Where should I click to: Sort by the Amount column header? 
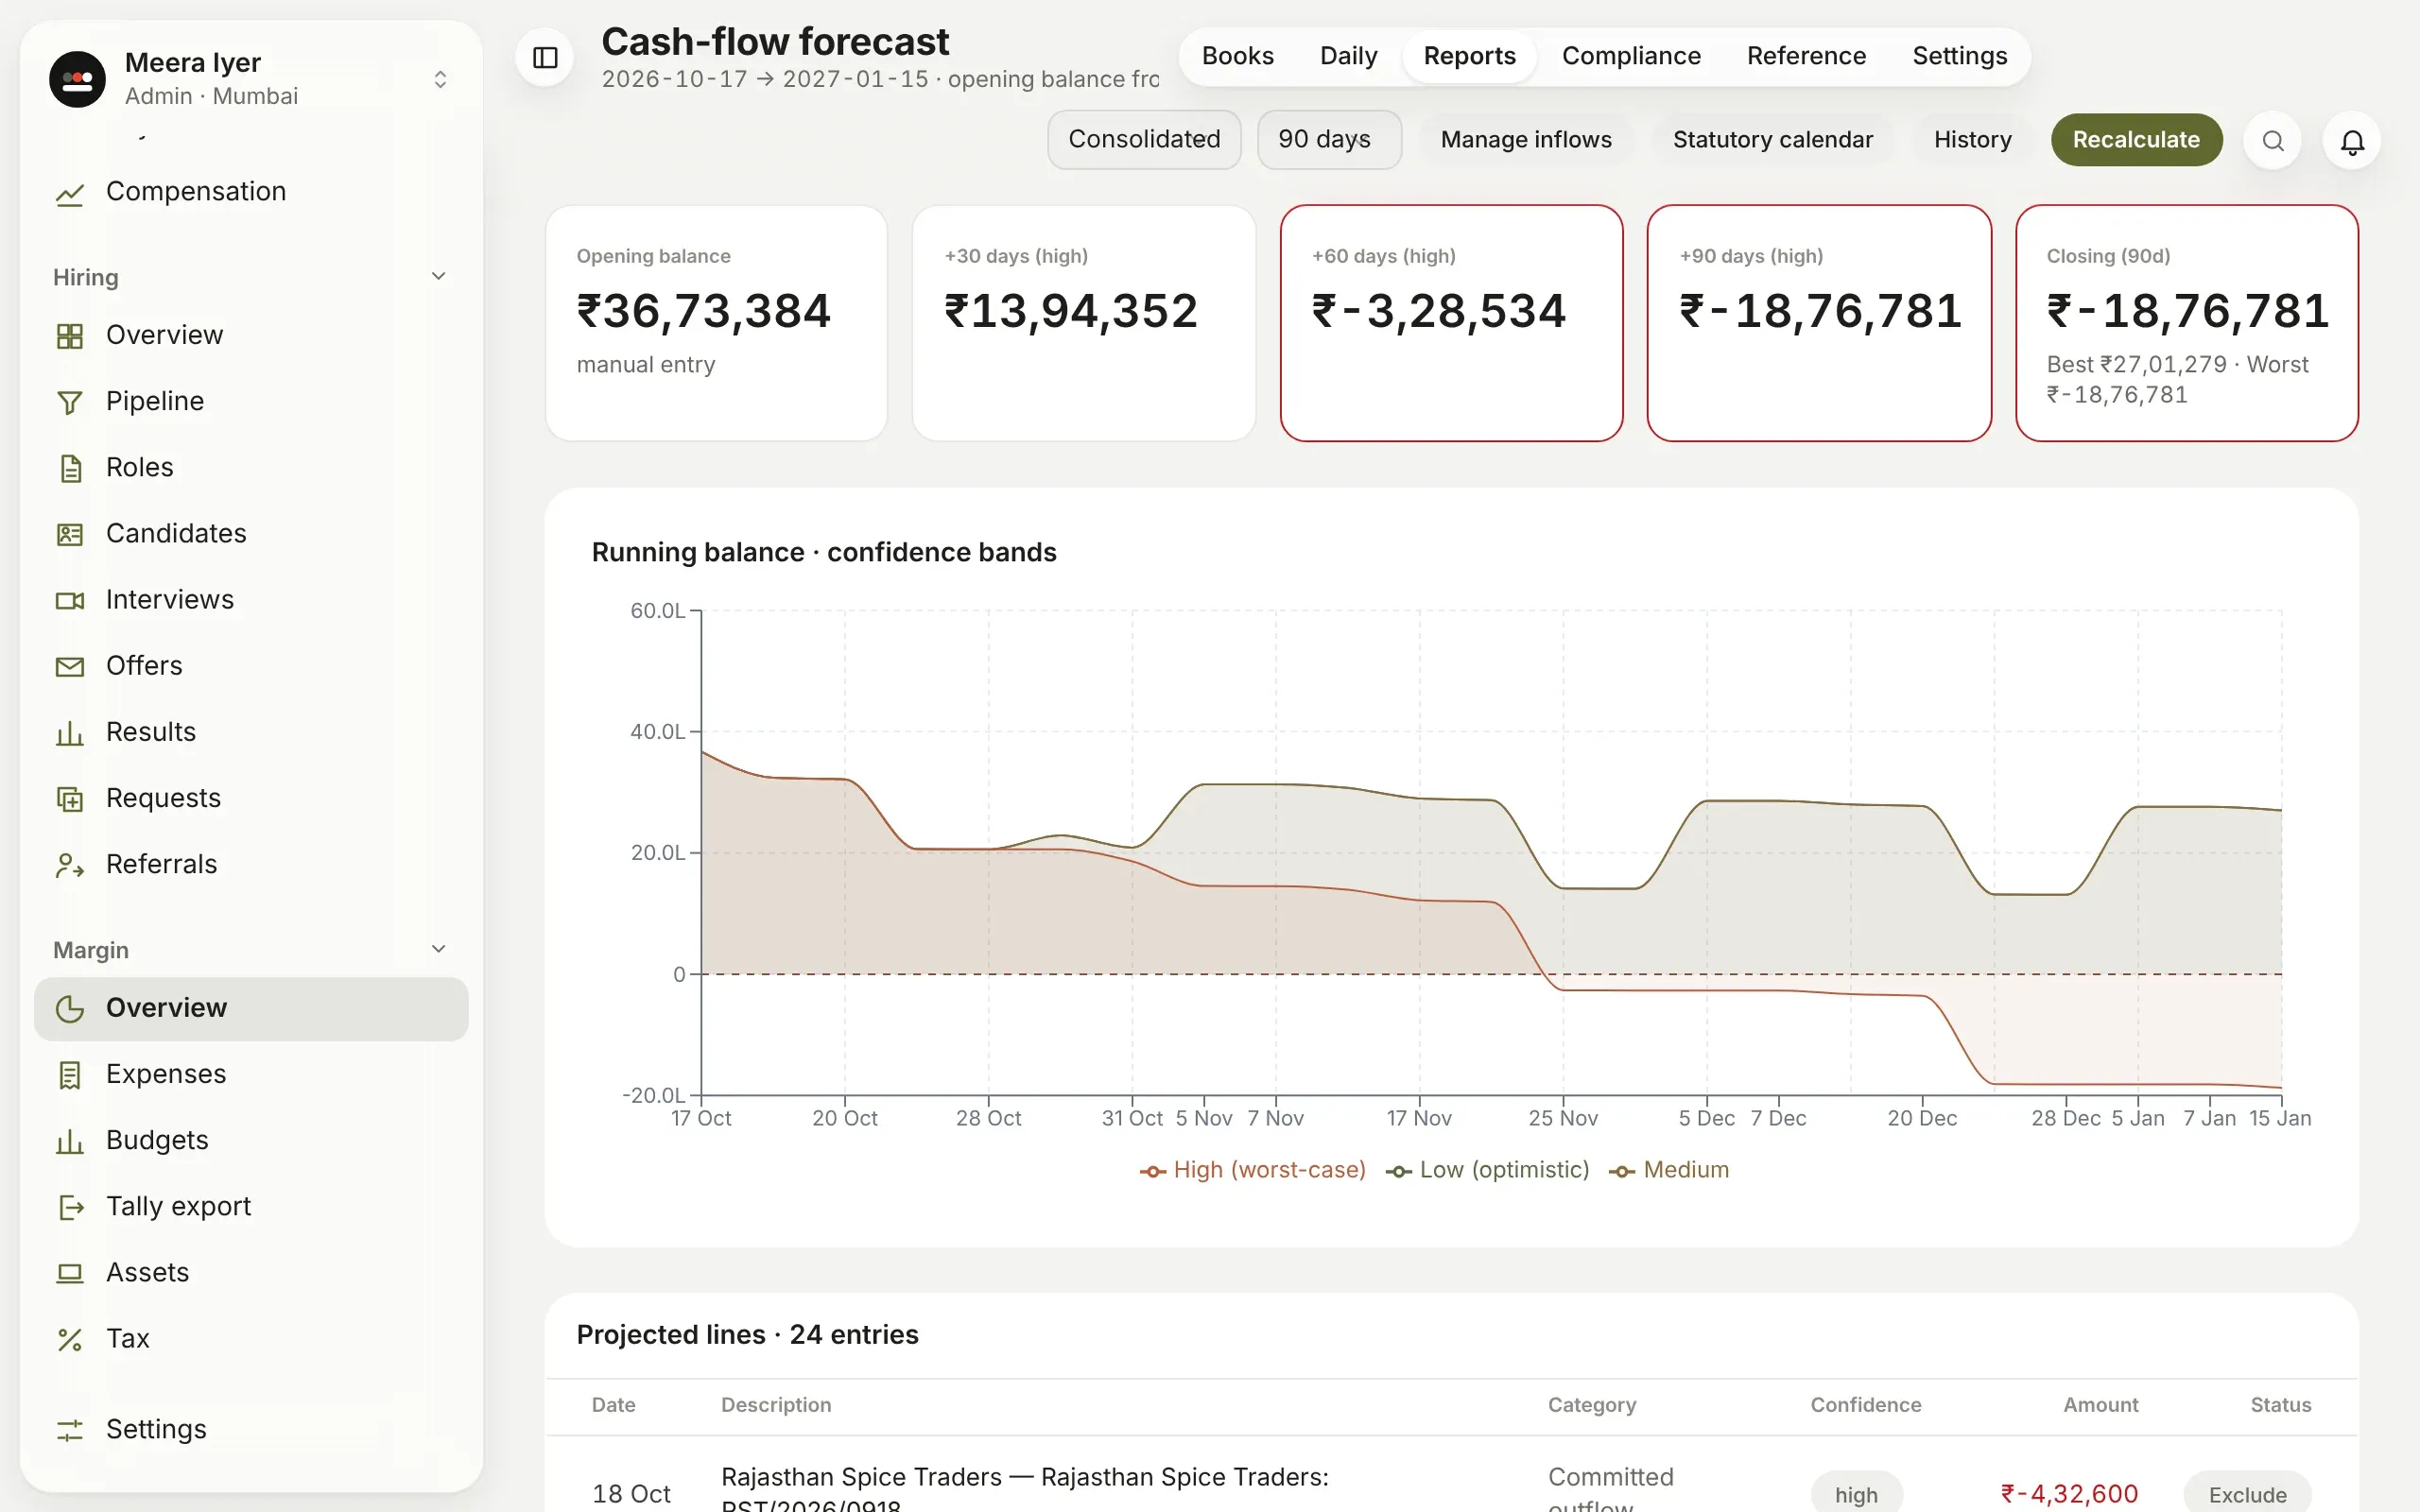[2100, 1405]
